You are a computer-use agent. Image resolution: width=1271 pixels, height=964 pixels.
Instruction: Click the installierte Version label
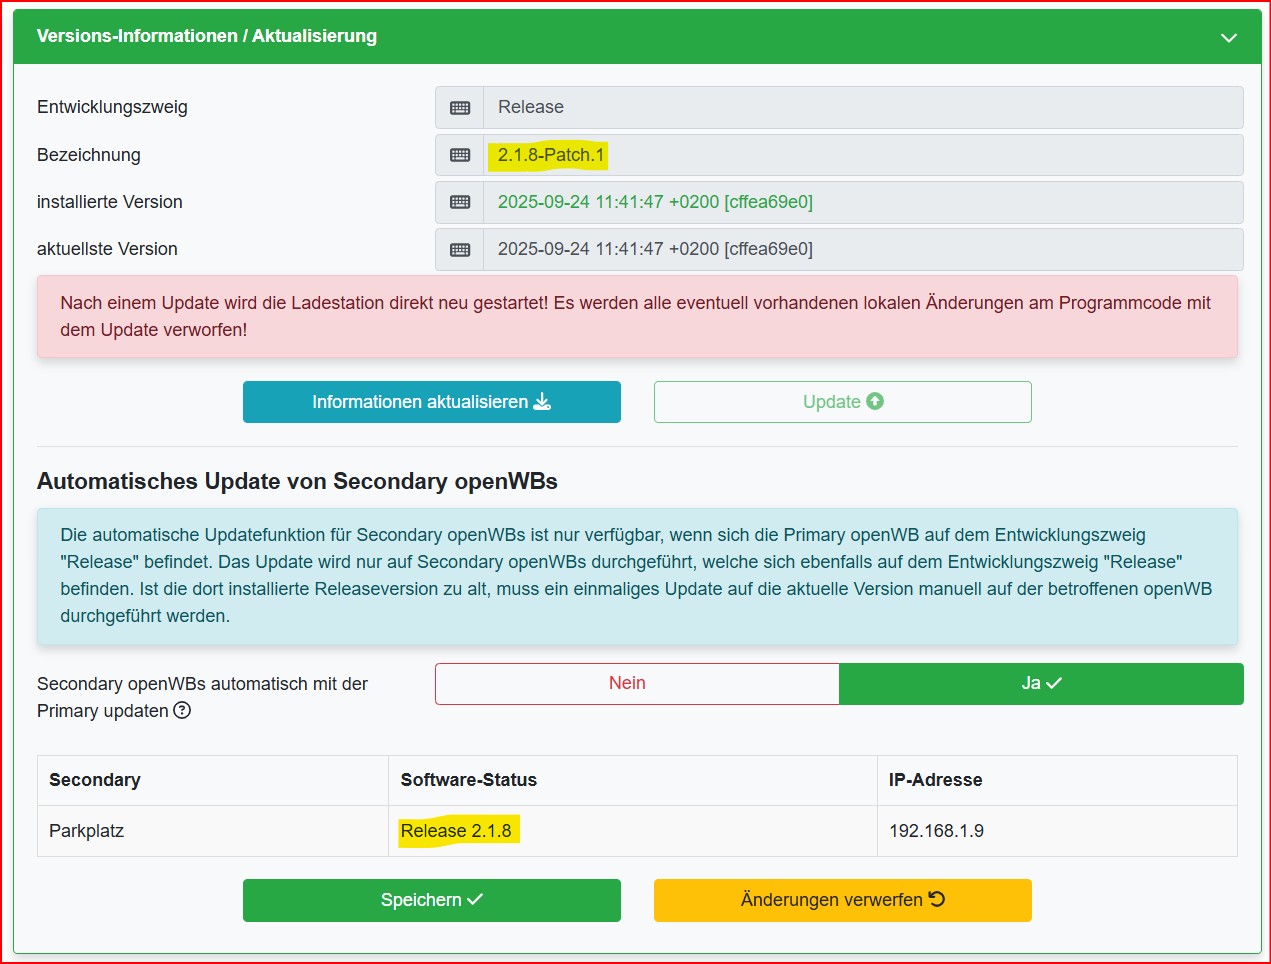pos(110,202)
